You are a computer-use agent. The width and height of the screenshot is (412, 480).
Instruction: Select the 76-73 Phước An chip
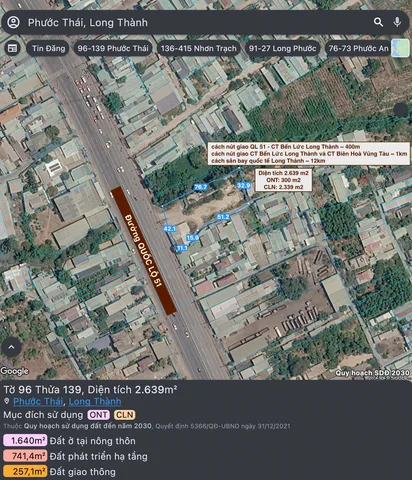(x=358, y=48)
